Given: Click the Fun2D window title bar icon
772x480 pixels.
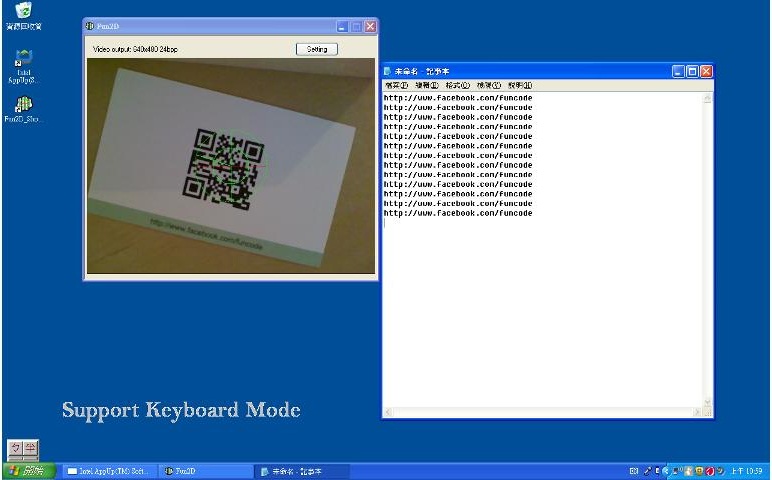Looking at the screenshot, I should (90, 26).
